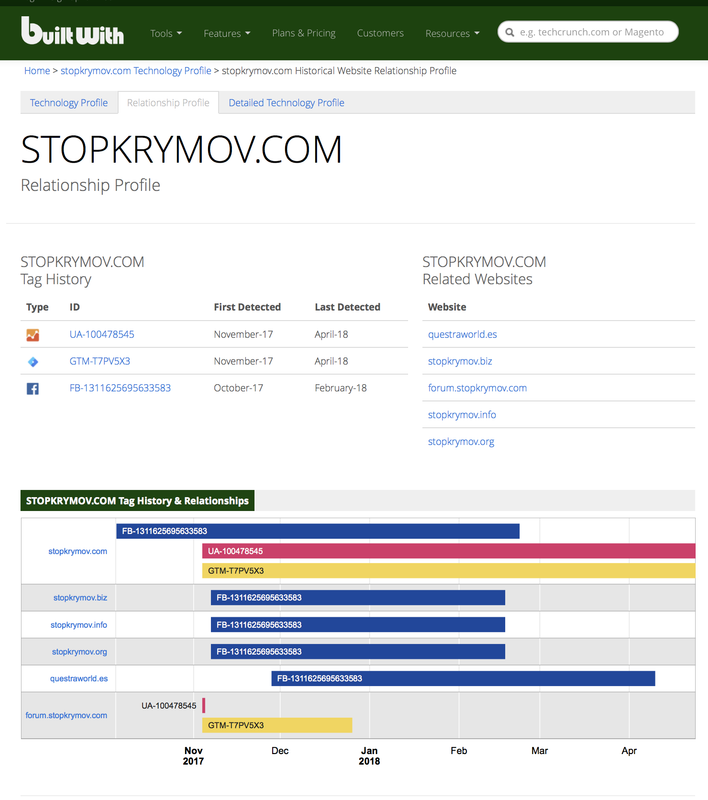
Task: Click the 'Website' column header
Action: 447,307
